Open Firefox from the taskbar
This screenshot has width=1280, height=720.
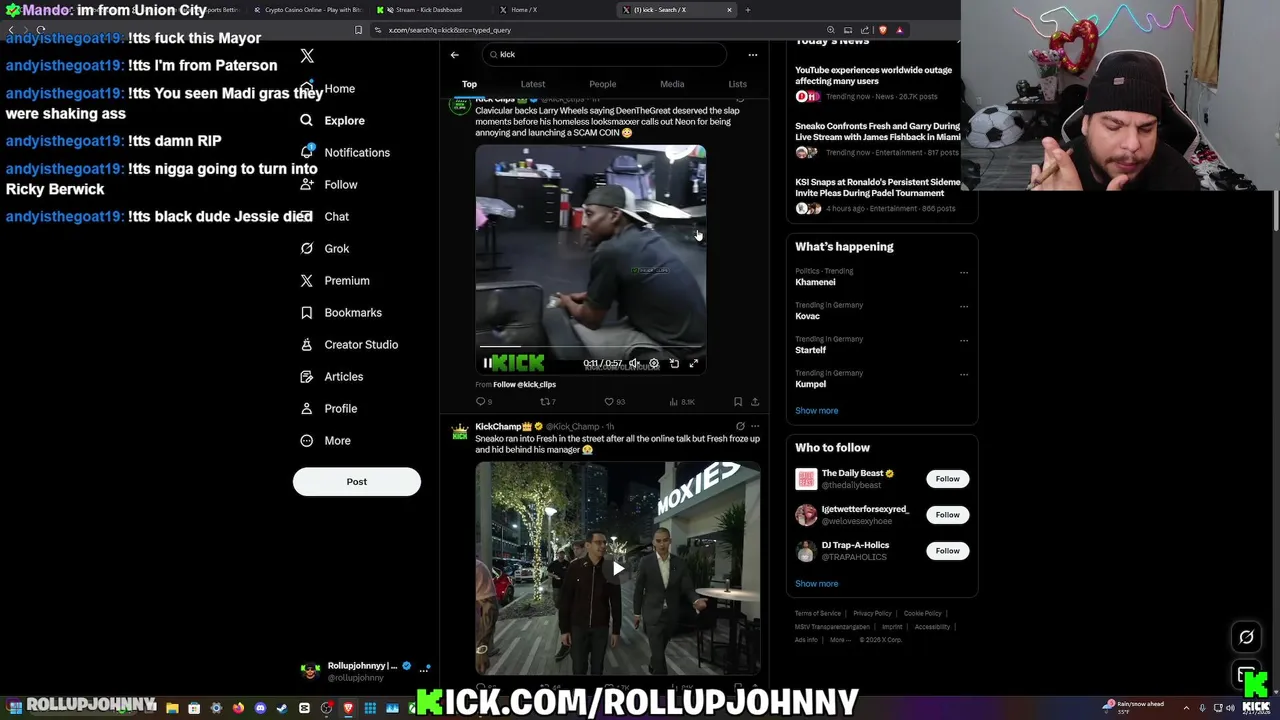(238, 708)
